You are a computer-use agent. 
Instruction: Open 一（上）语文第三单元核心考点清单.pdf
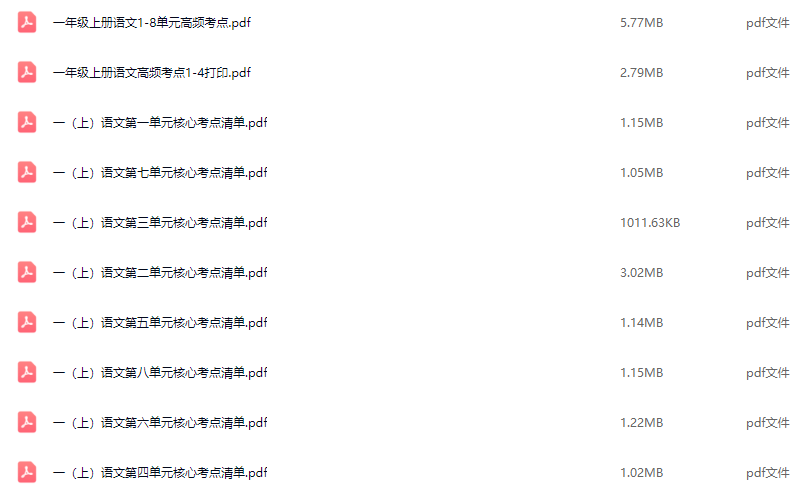pyautogui.click(x=160, y=223)
